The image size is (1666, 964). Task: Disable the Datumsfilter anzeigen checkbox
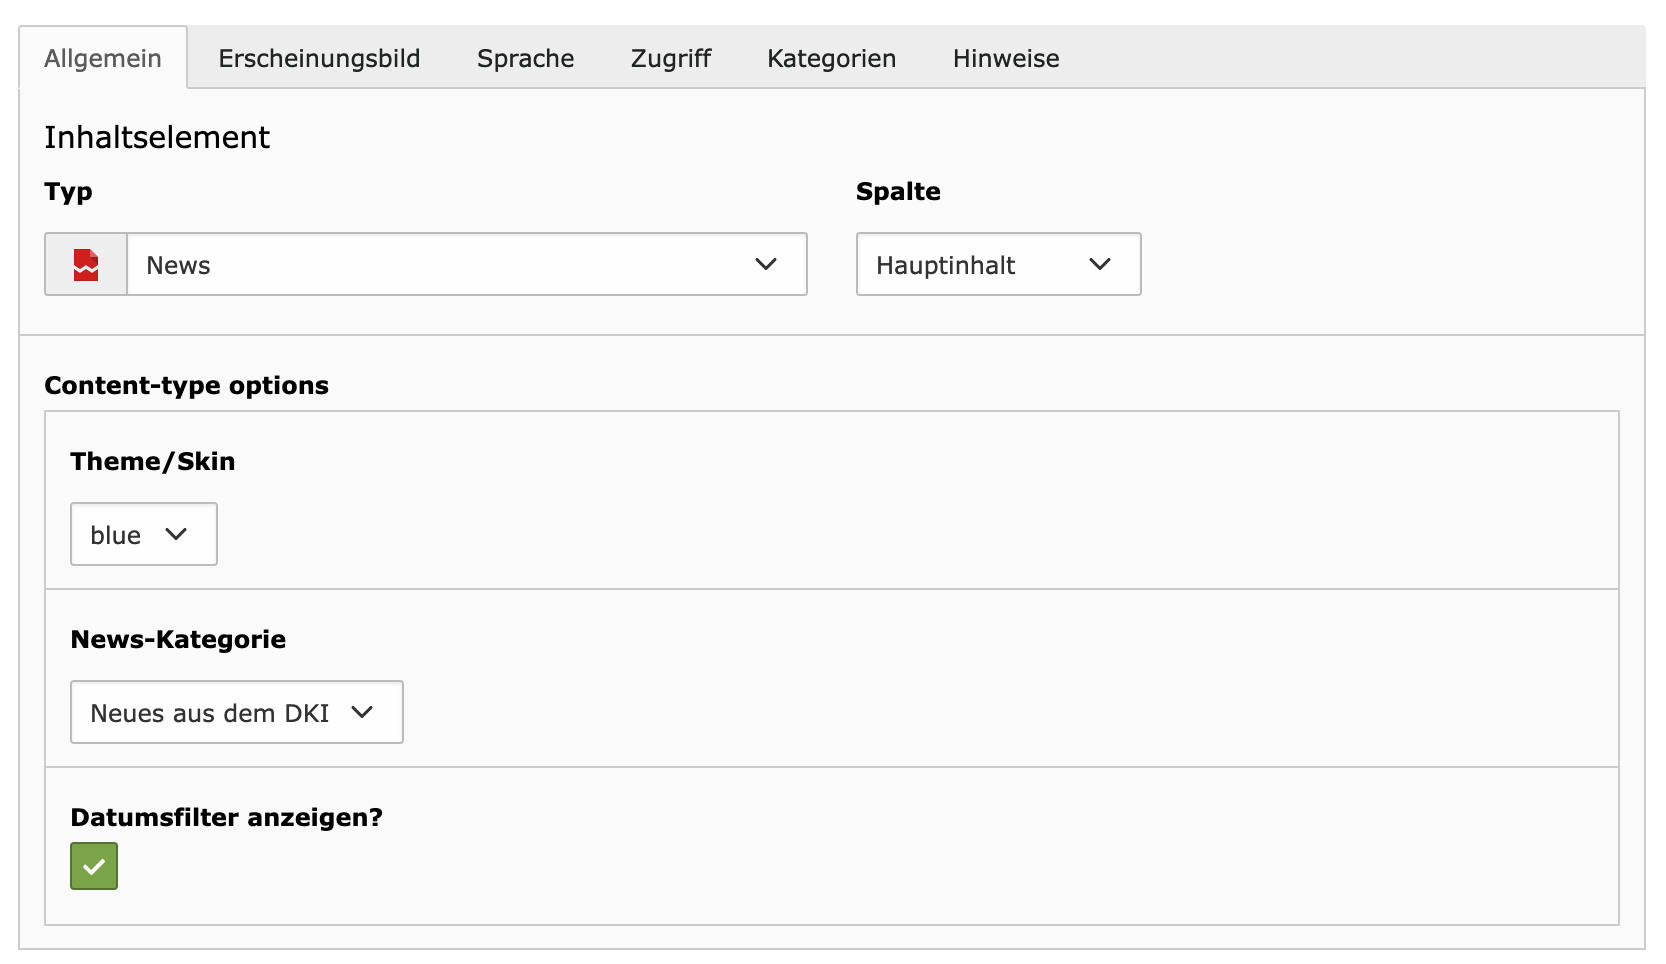94,866
